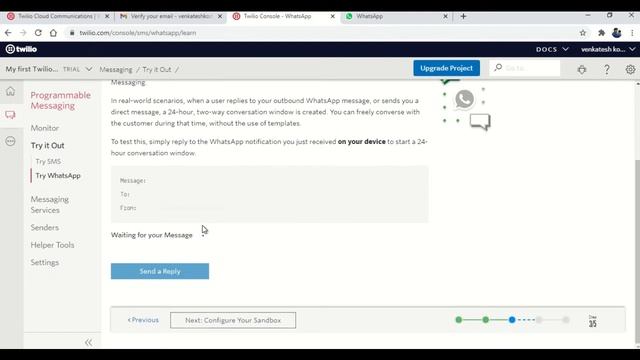Screen dimensions: 640x360
Task: Select Try SMS in the sidebar
Action: 48,162
